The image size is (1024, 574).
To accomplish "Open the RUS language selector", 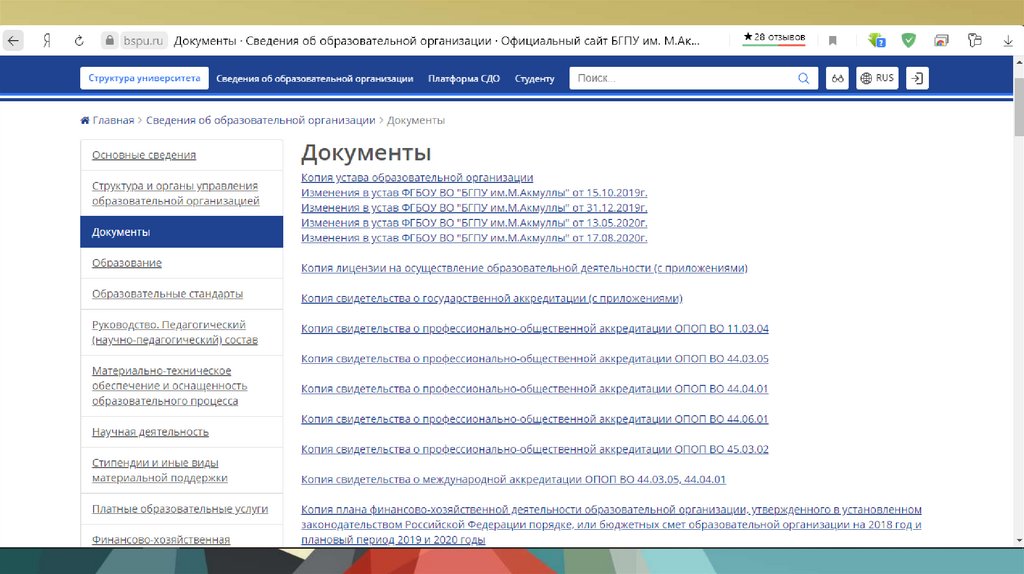I will click(x=877, y=78).
